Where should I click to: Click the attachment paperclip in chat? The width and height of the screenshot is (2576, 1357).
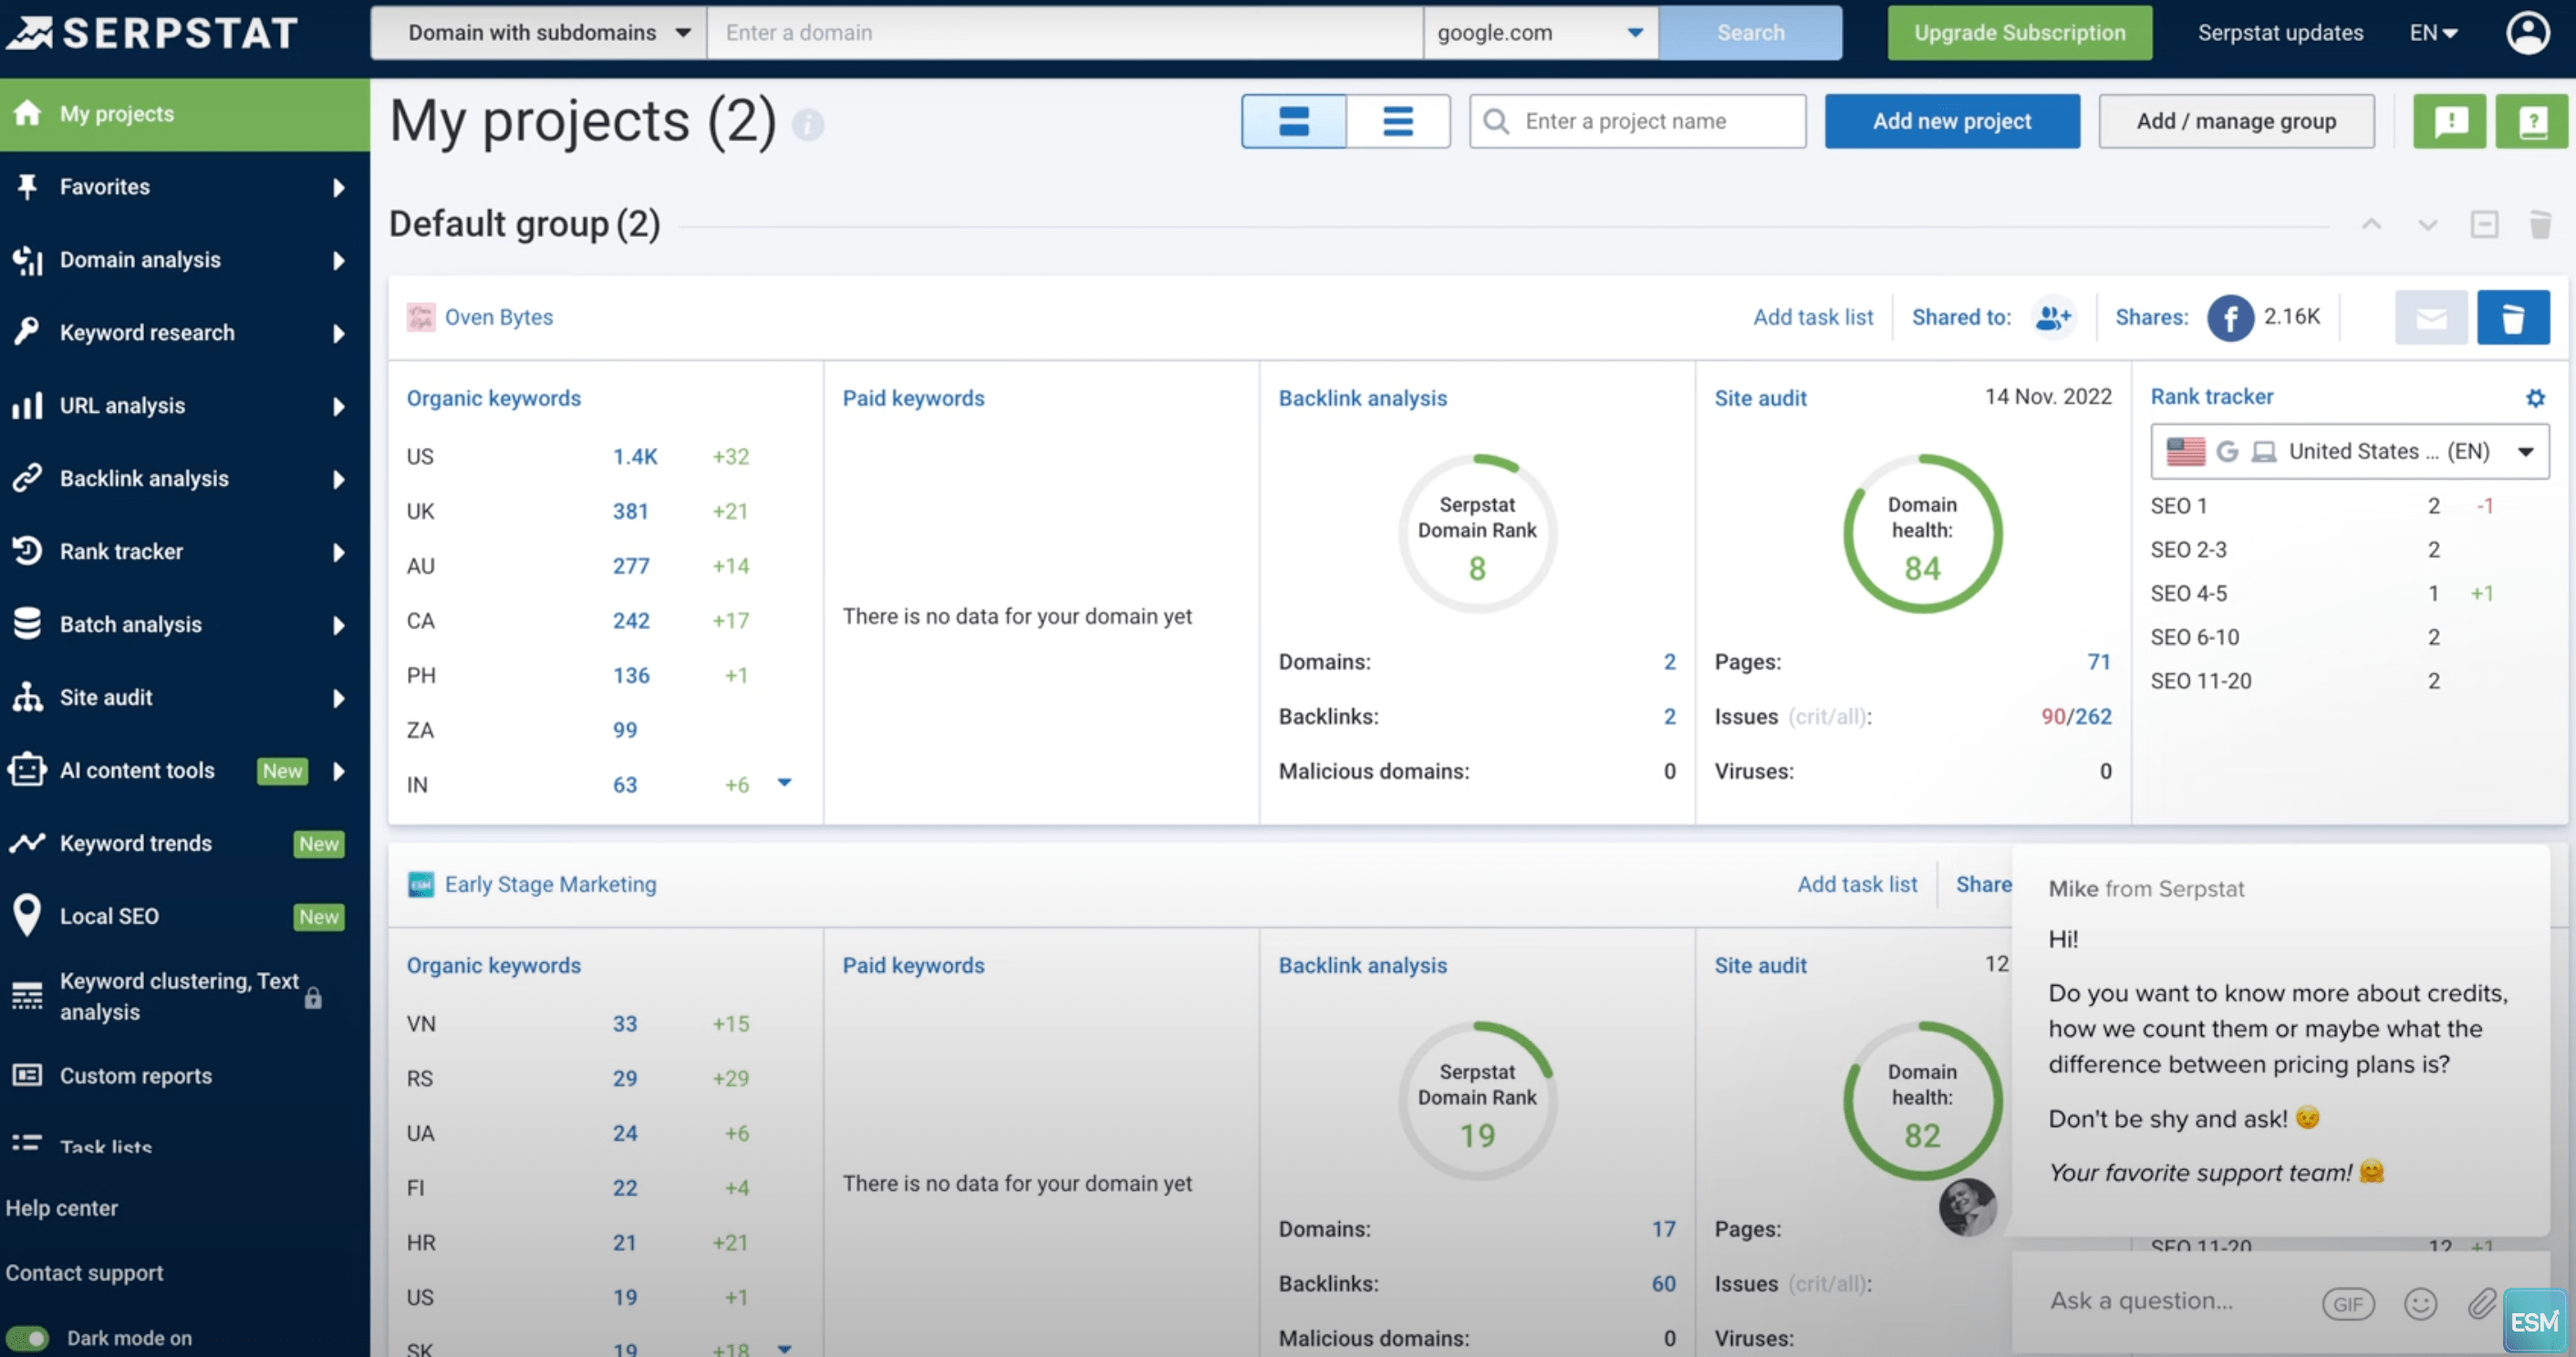2480,1304
